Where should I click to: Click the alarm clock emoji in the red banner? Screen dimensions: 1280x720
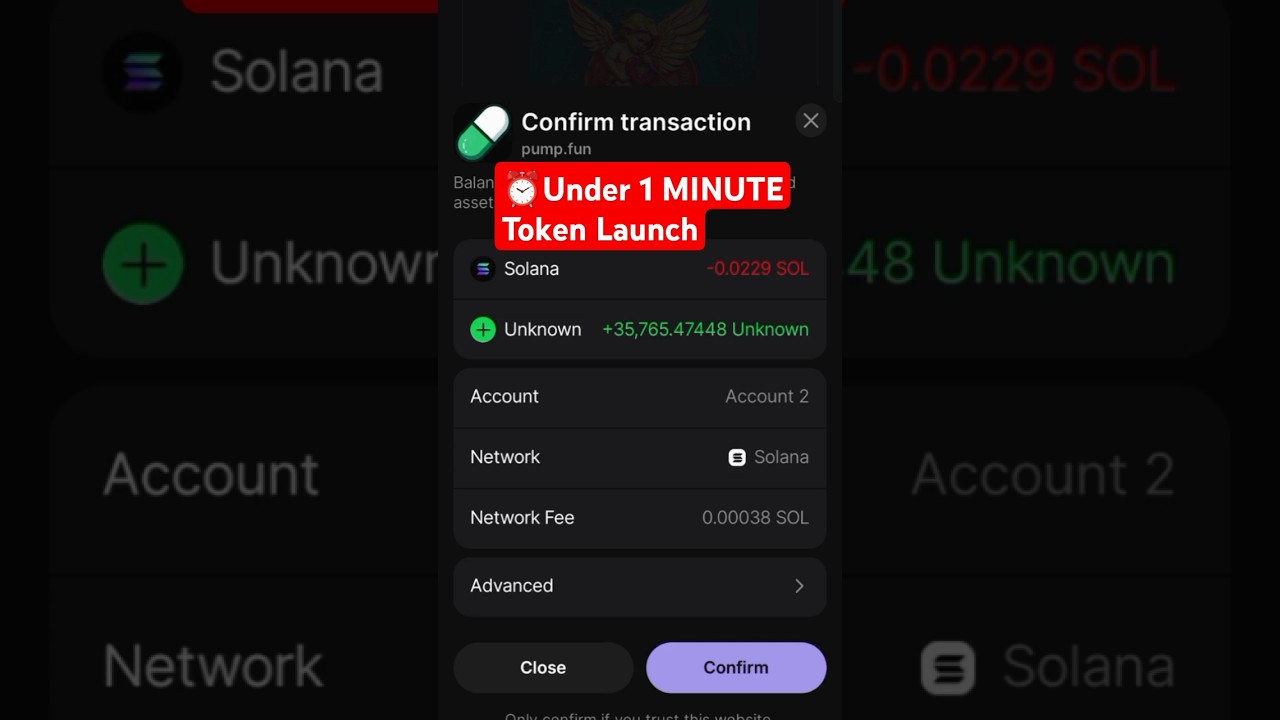(521, 189)
